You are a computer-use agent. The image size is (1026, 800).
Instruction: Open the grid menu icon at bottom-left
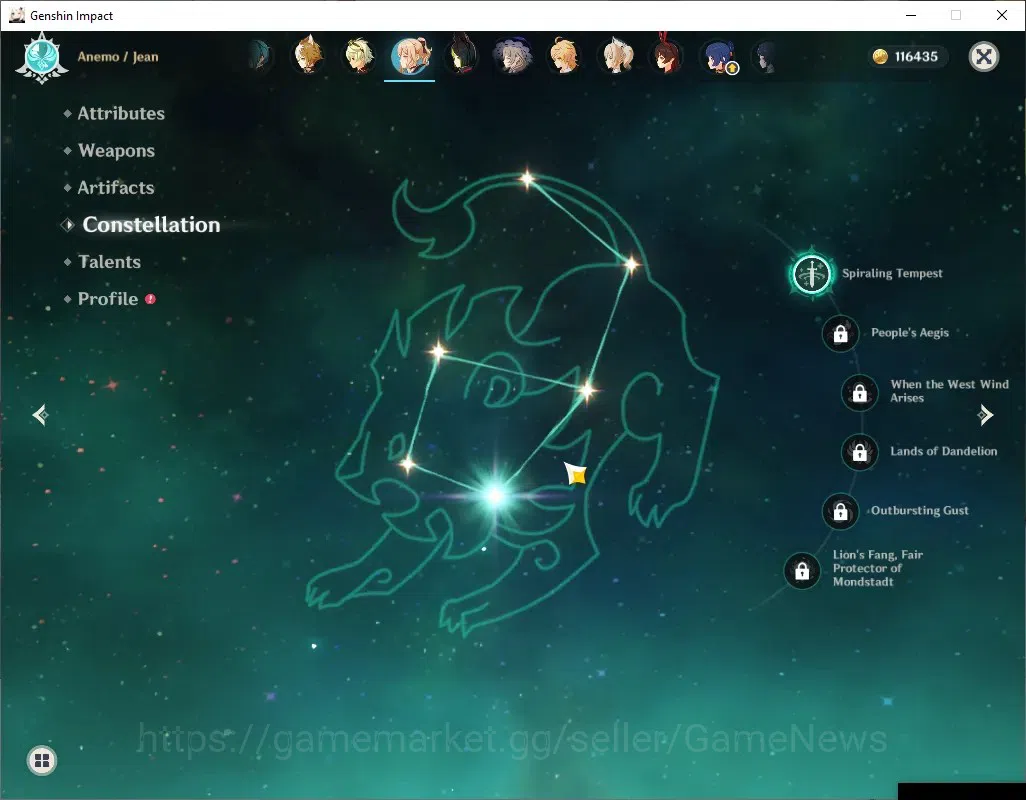click(42, 760)
